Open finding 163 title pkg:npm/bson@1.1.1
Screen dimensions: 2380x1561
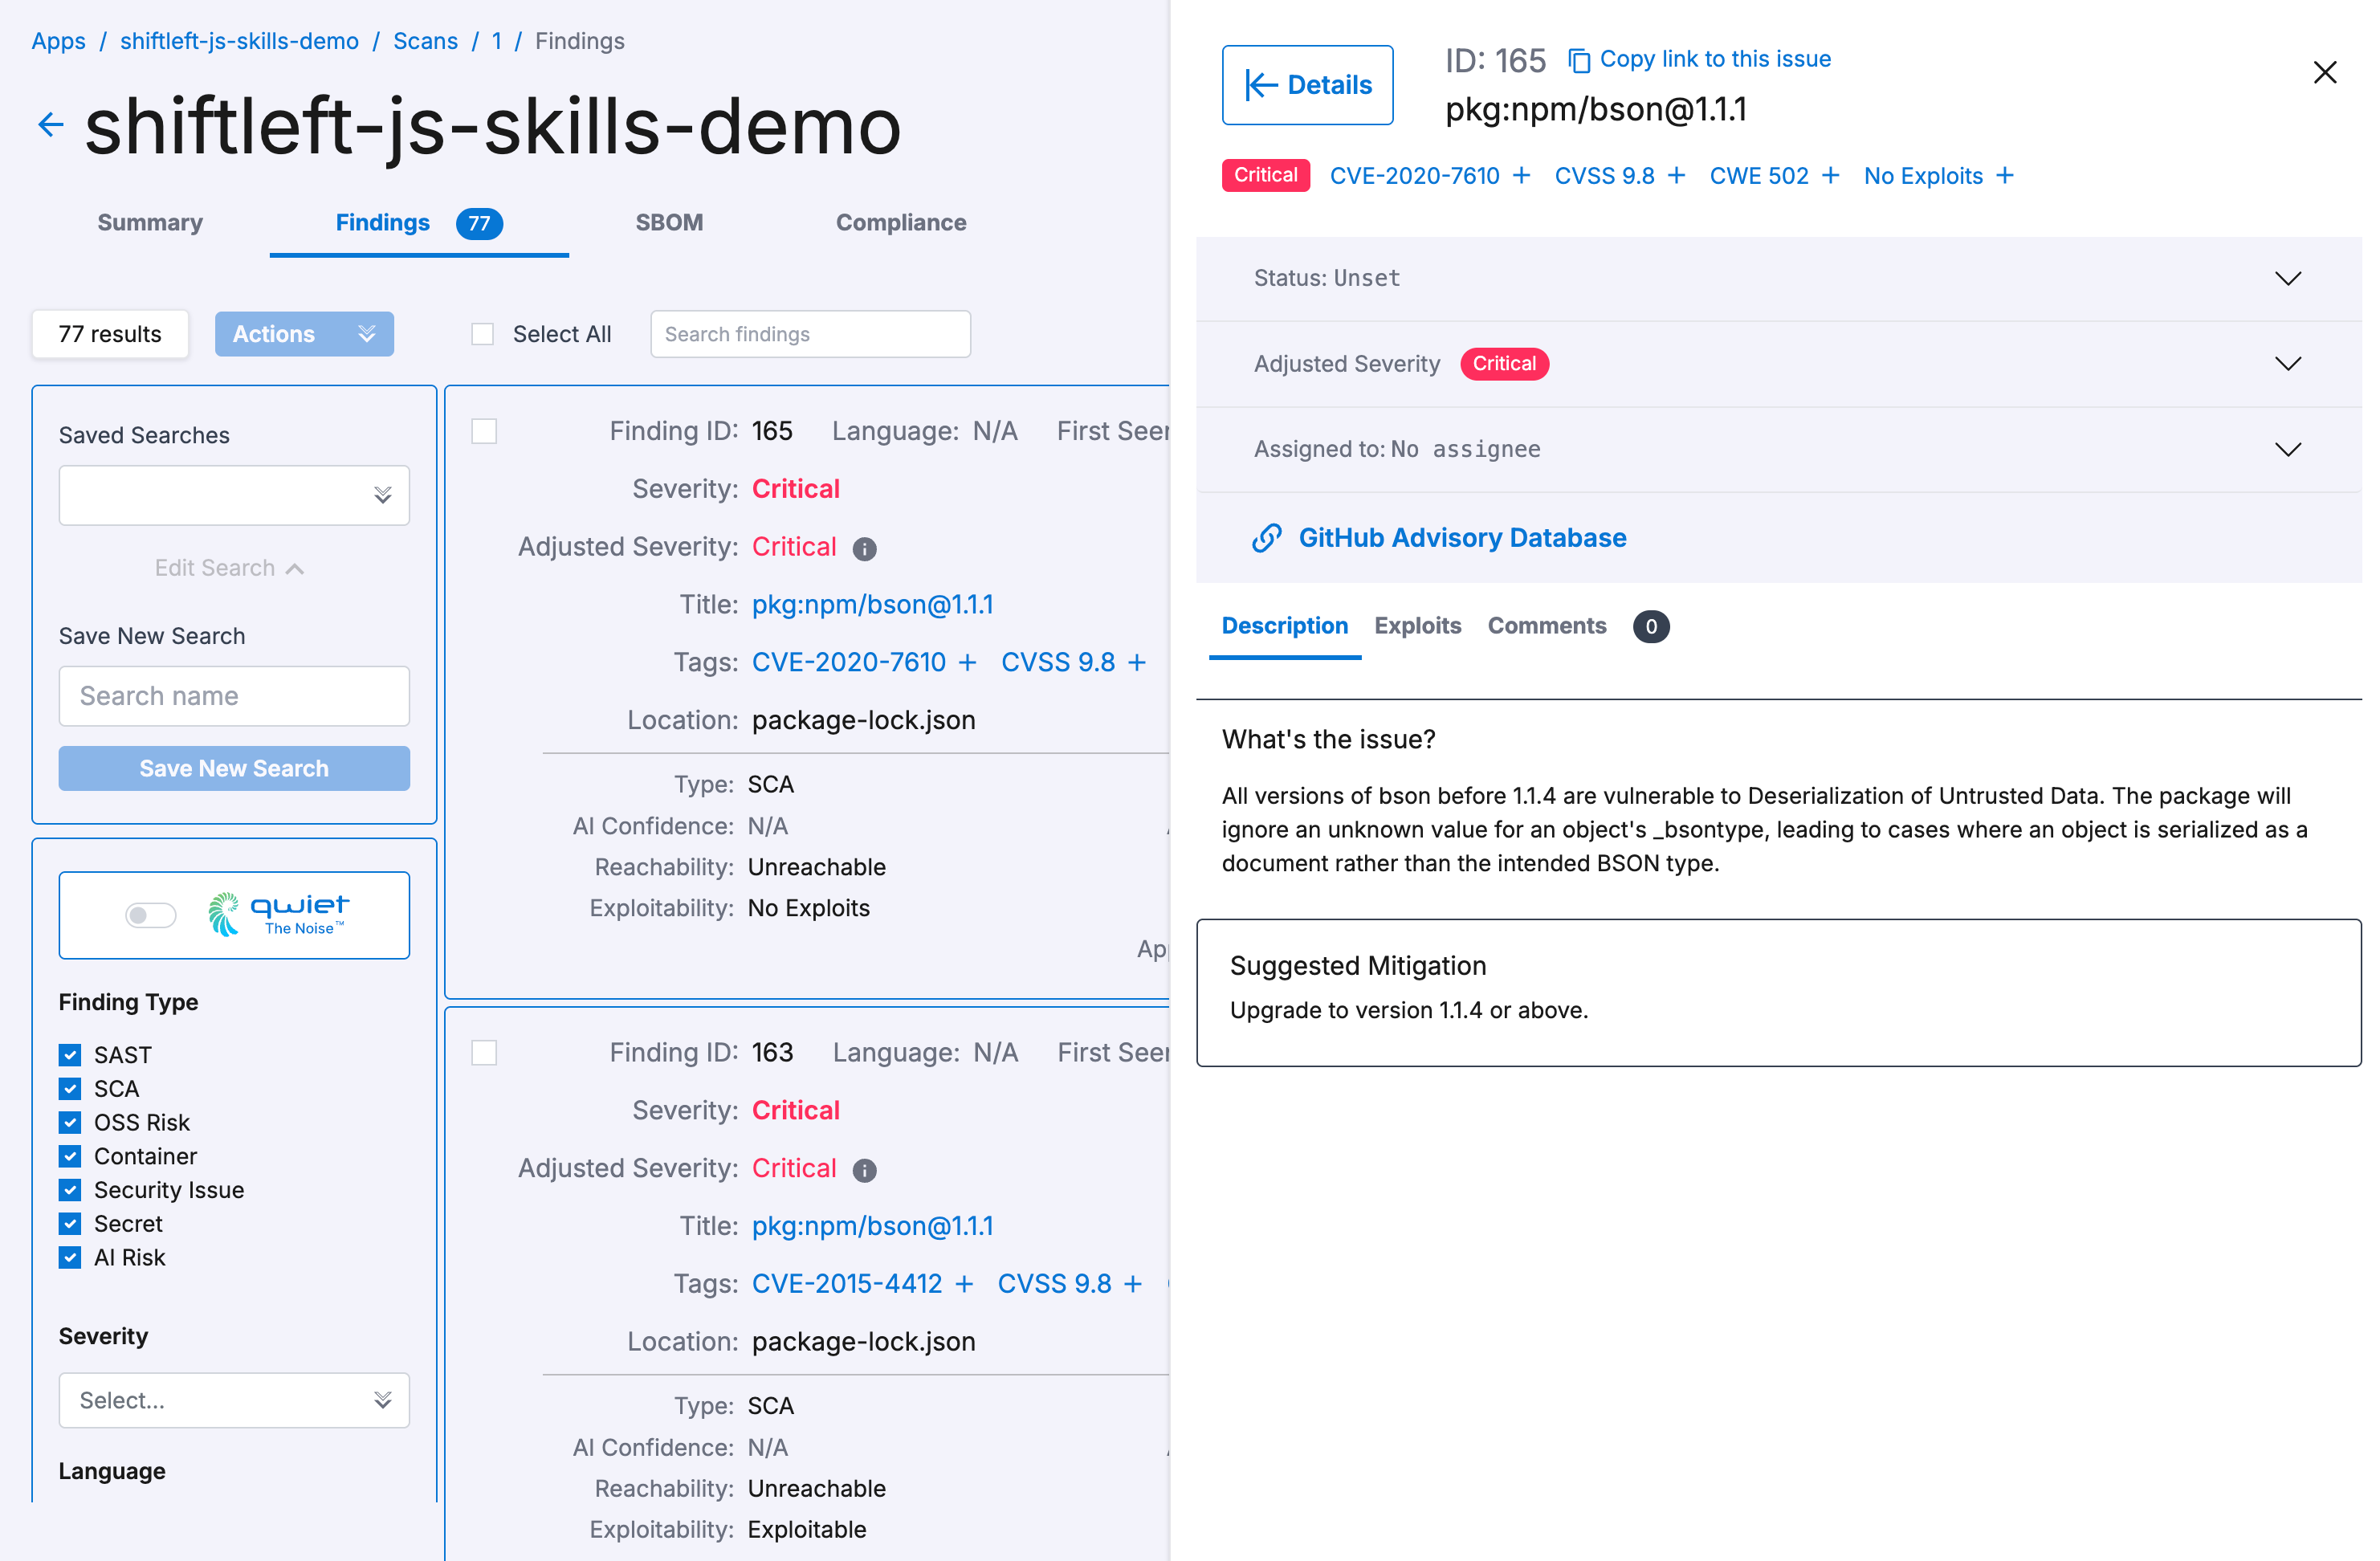coord(872,1226)
